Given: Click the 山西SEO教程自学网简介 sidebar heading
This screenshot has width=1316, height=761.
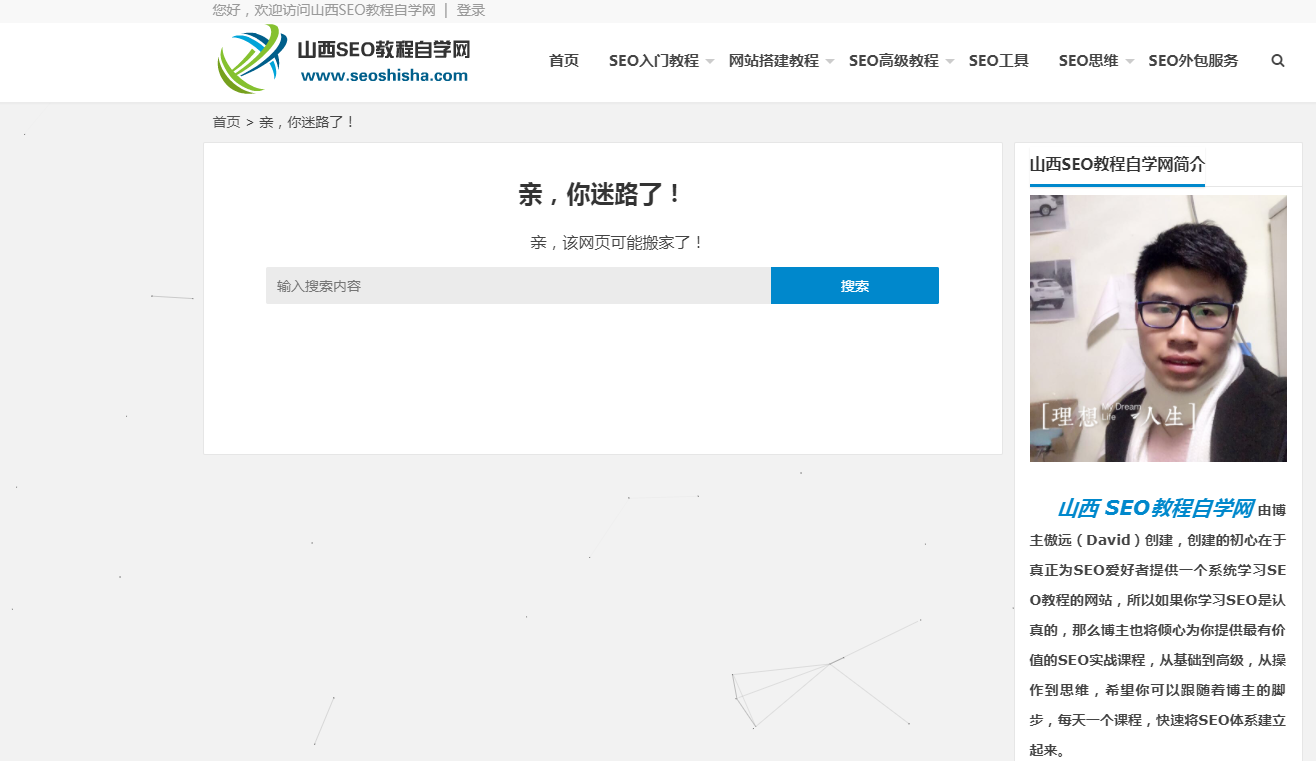Looking at the screenshot, I should 1116,165.
